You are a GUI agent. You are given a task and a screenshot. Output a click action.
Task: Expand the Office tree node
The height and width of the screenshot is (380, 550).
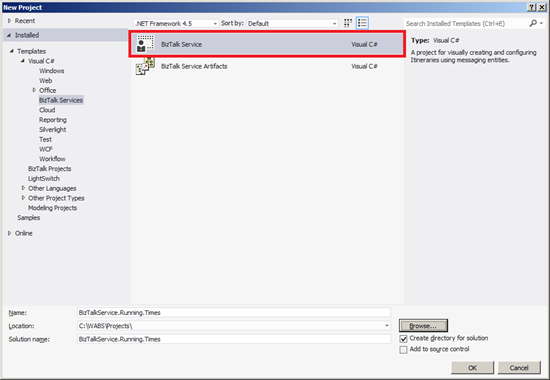(x=34, y=90)
